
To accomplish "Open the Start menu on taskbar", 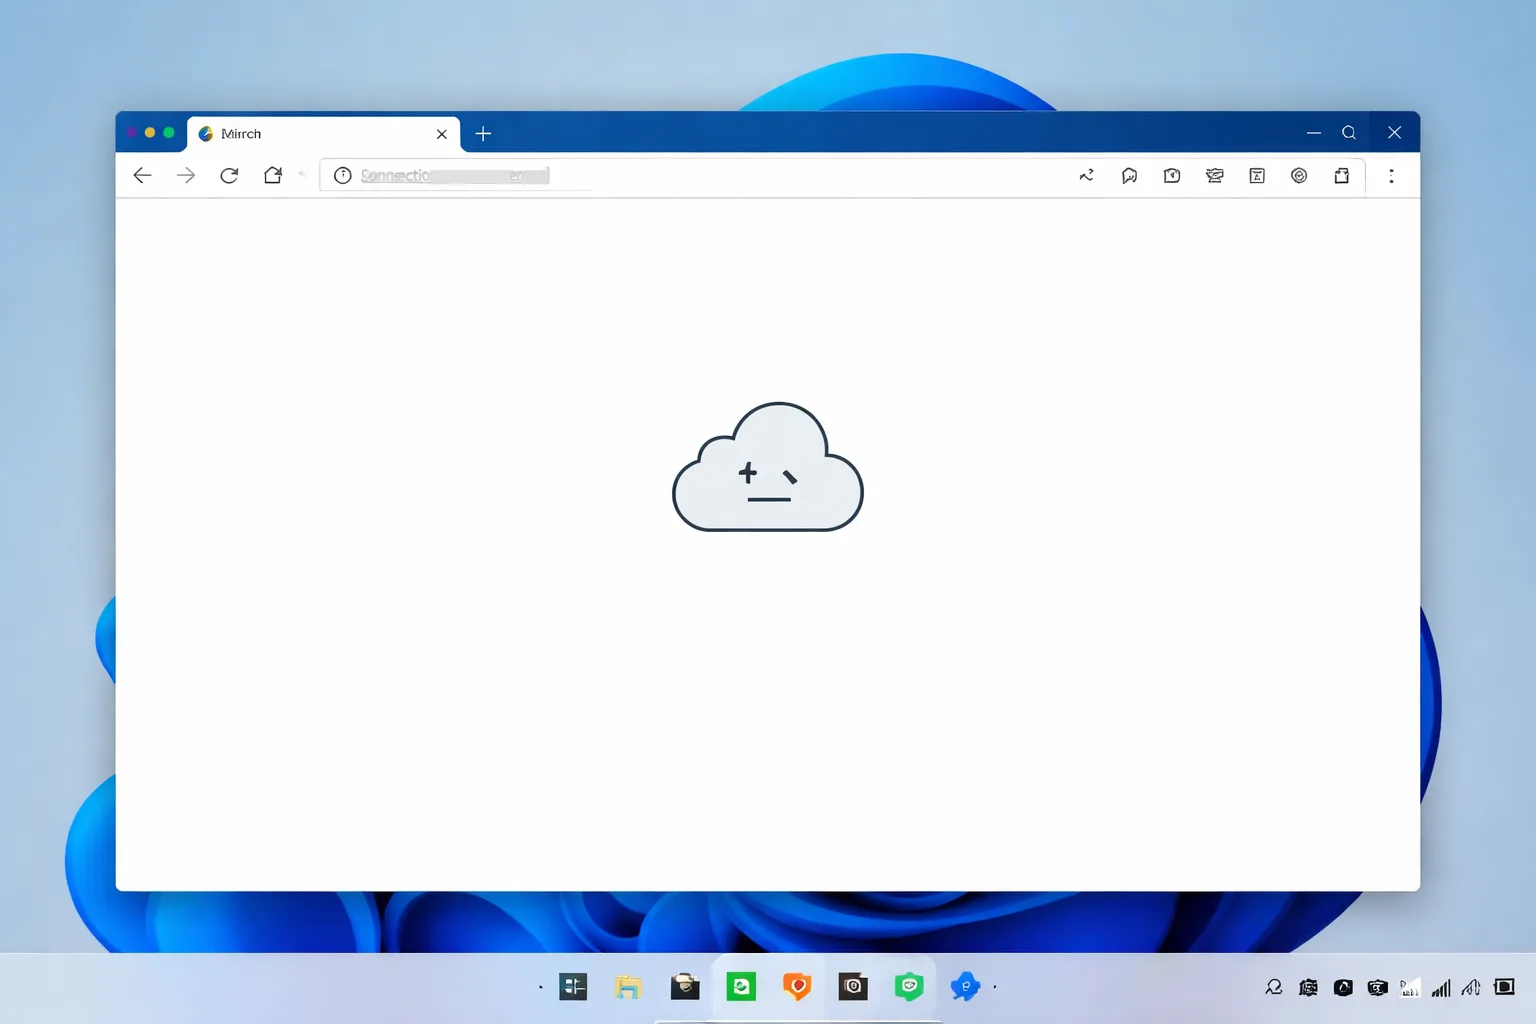I will coord(573,987).
